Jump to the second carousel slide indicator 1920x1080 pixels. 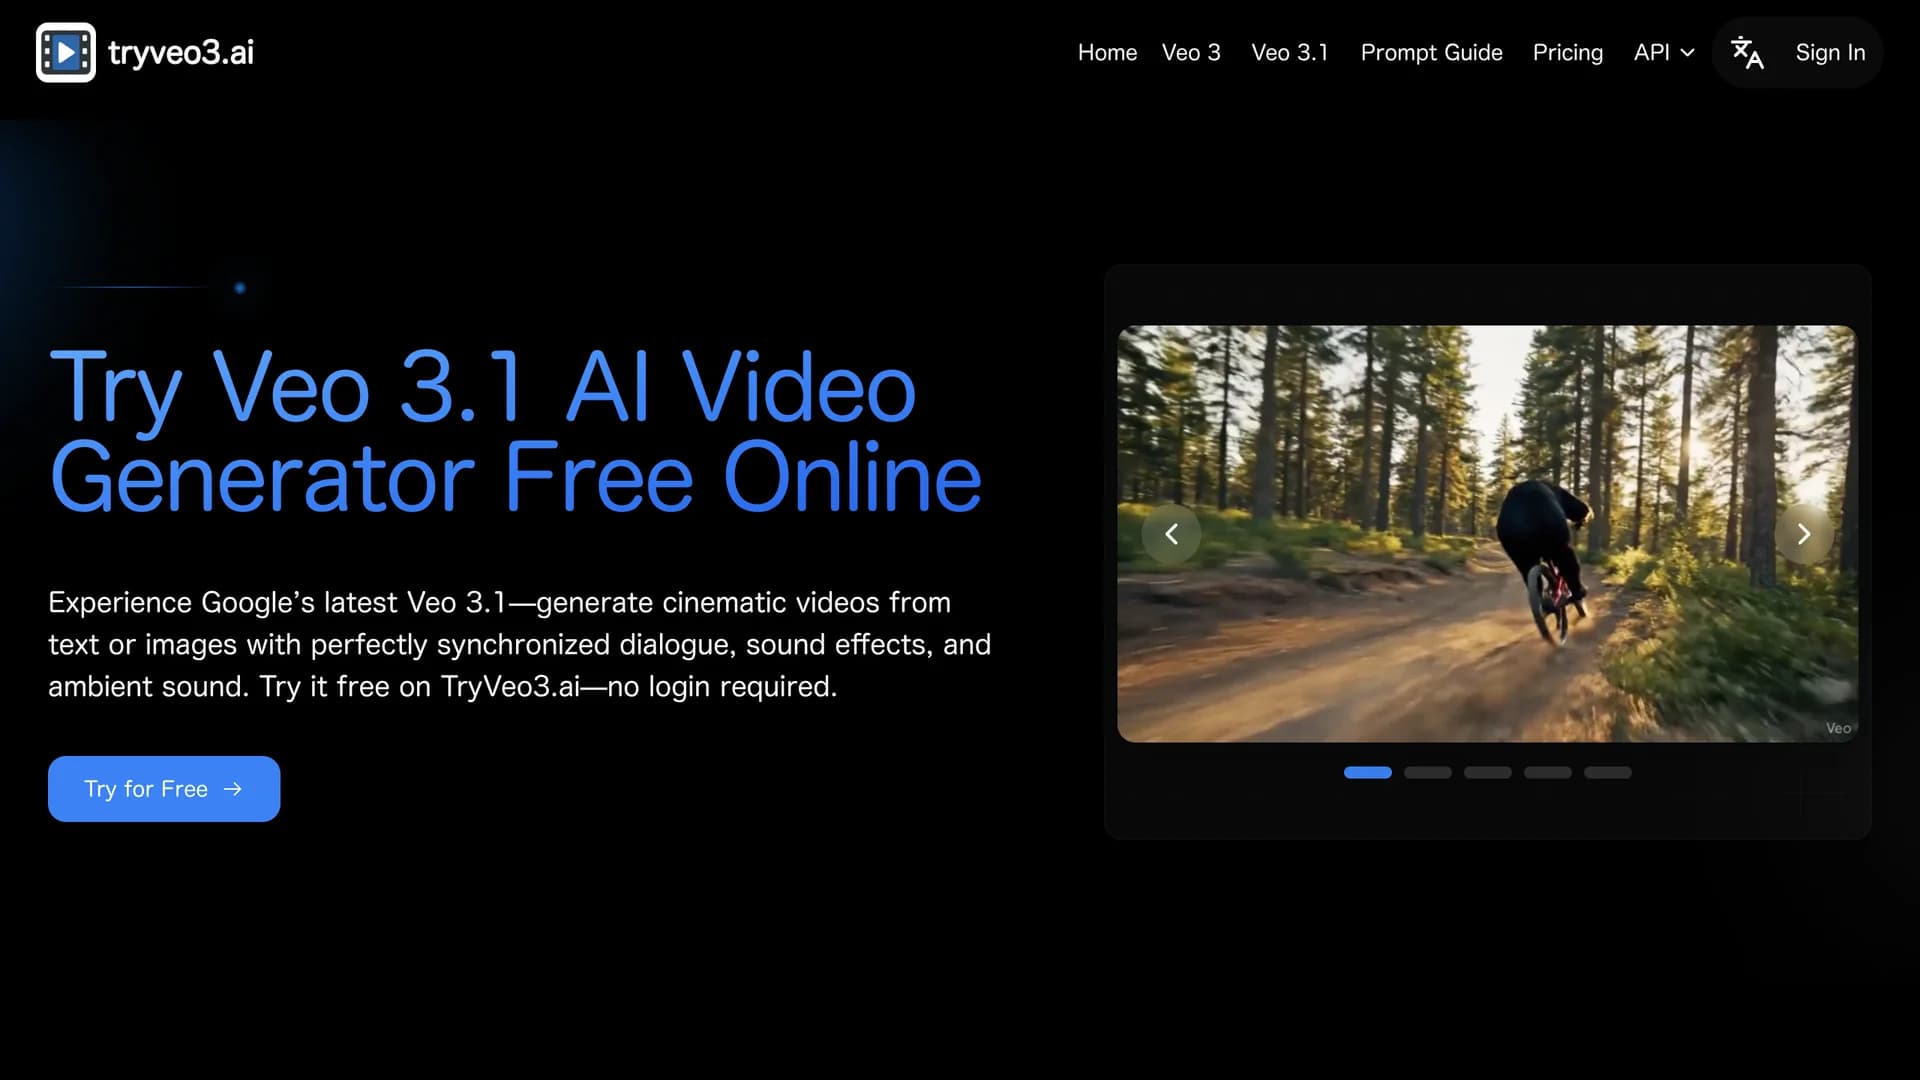tap(1427, 772)
